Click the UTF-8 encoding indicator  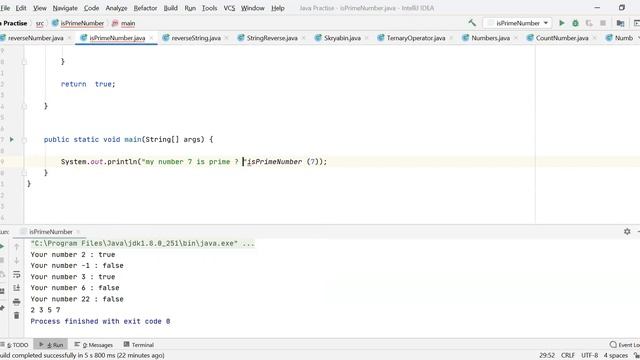point(590,356)
